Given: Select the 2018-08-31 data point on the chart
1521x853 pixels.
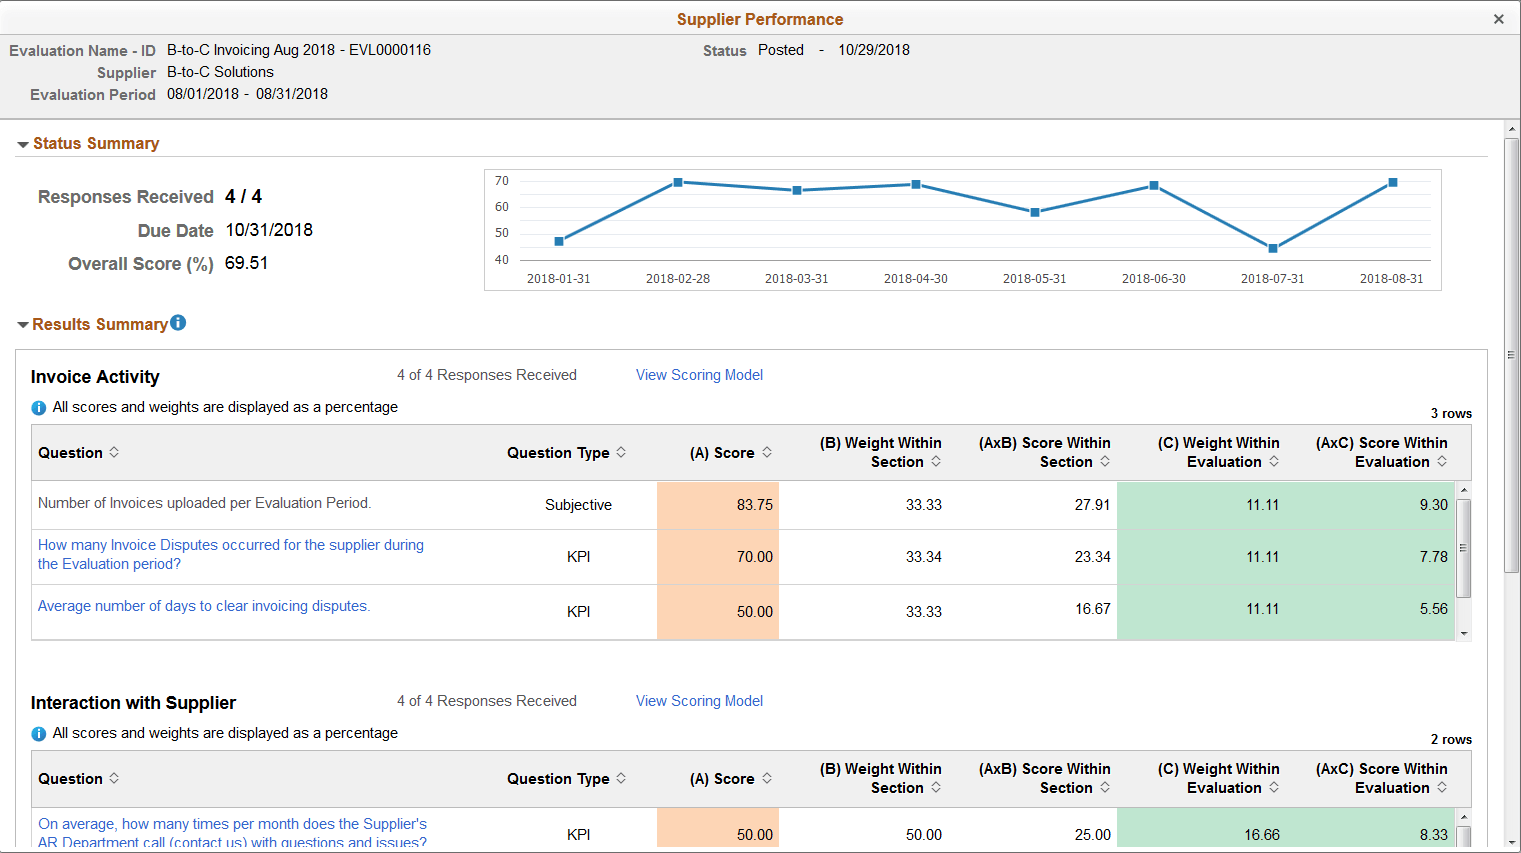Looking at the screenshot, I should pyautogui.click(x=1392, y=183).
